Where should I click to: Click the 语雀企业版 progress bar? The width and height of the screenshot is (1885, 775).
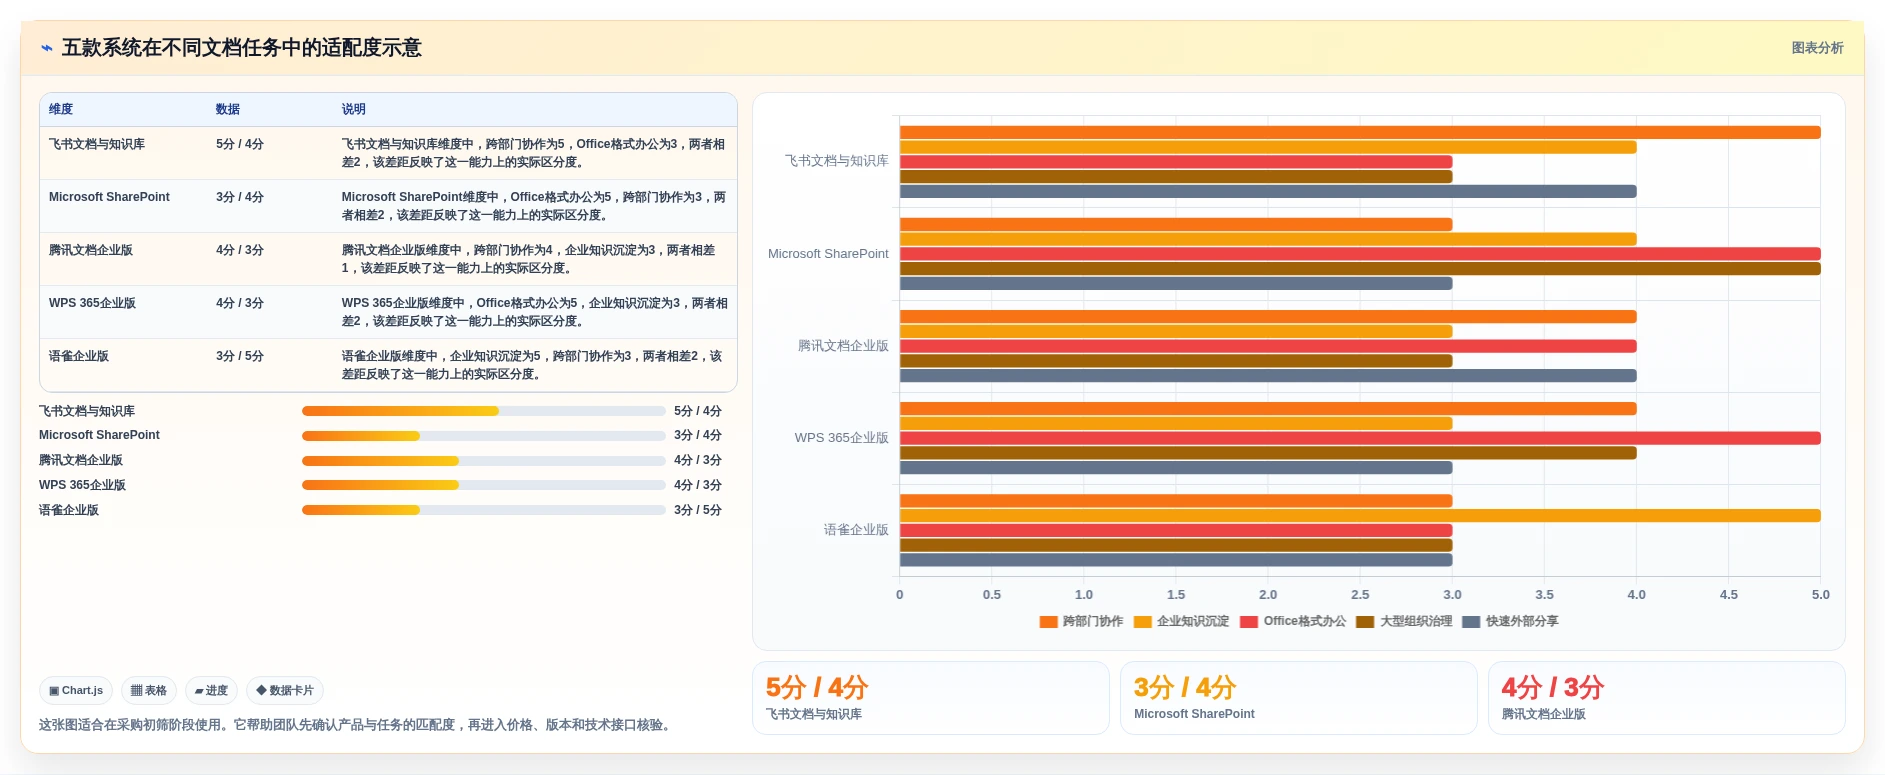click(x=484, y=510)
